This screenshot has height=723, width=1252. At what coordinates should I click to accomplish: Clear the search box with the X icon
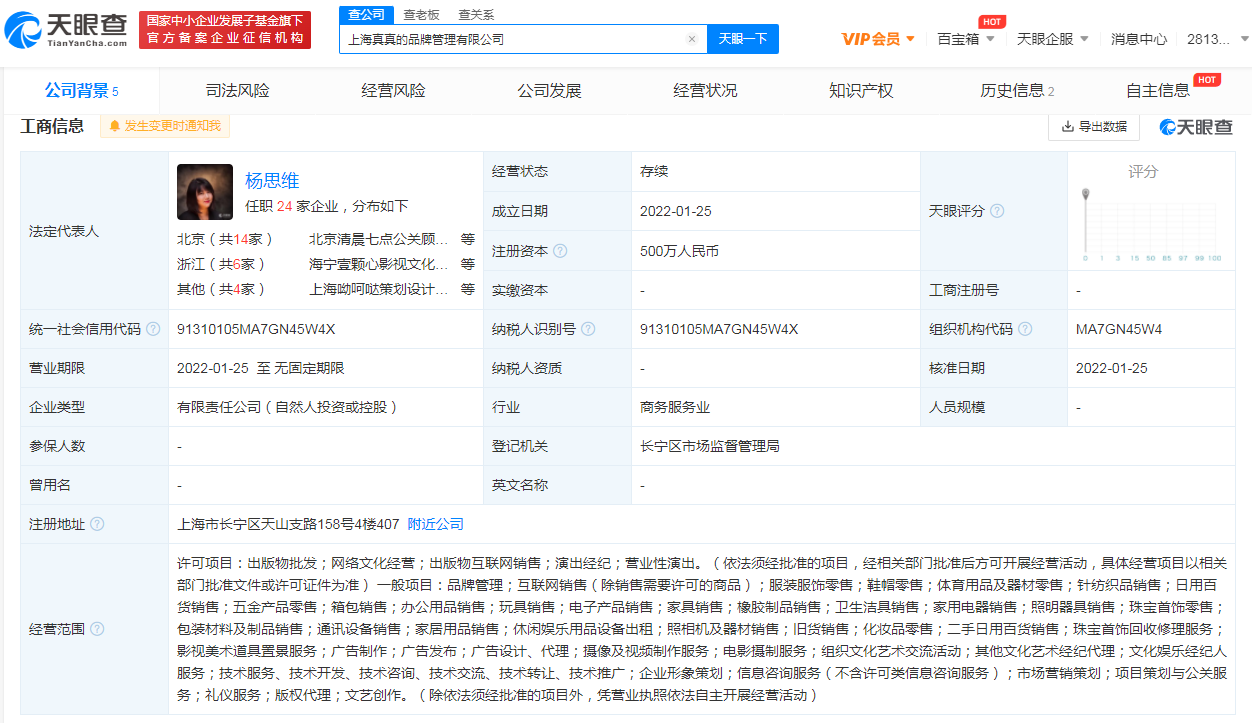(691, 39)
